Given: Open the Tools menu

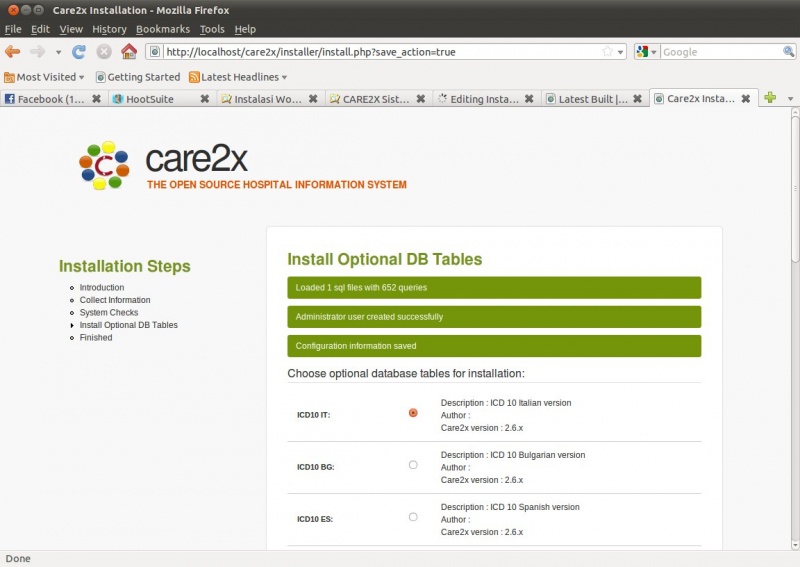Looking at the screenshot, I should 212,29.
